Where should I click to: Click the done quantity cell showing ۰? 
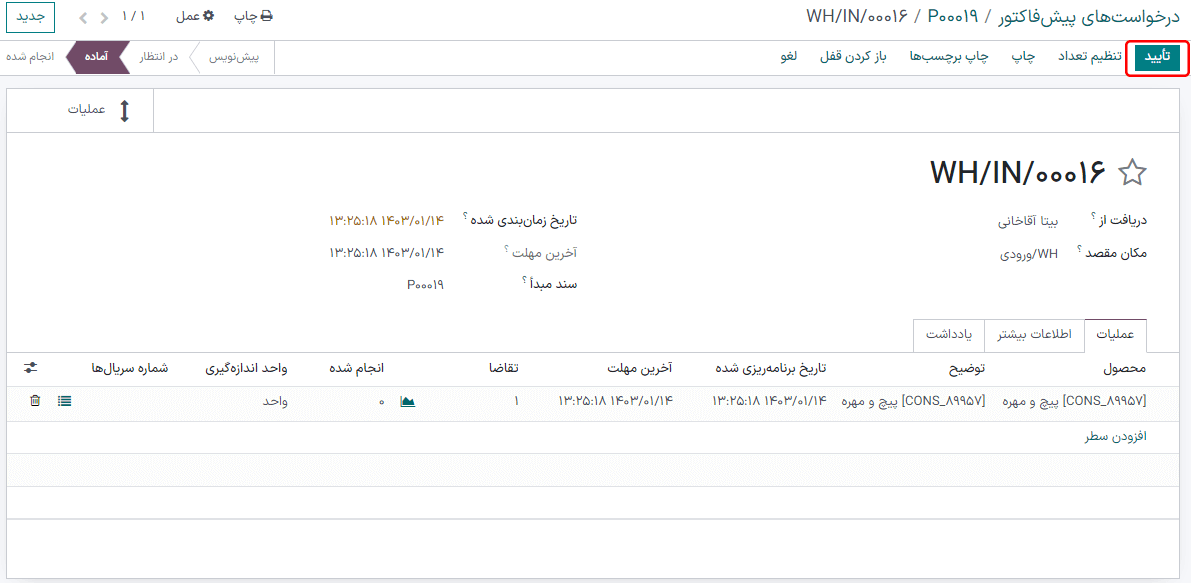(381, 401)
